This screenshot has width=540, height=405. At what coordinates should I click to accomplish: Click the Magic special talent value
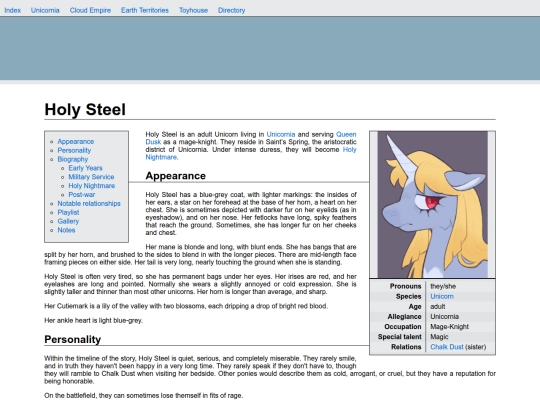(x=439, y=337)
